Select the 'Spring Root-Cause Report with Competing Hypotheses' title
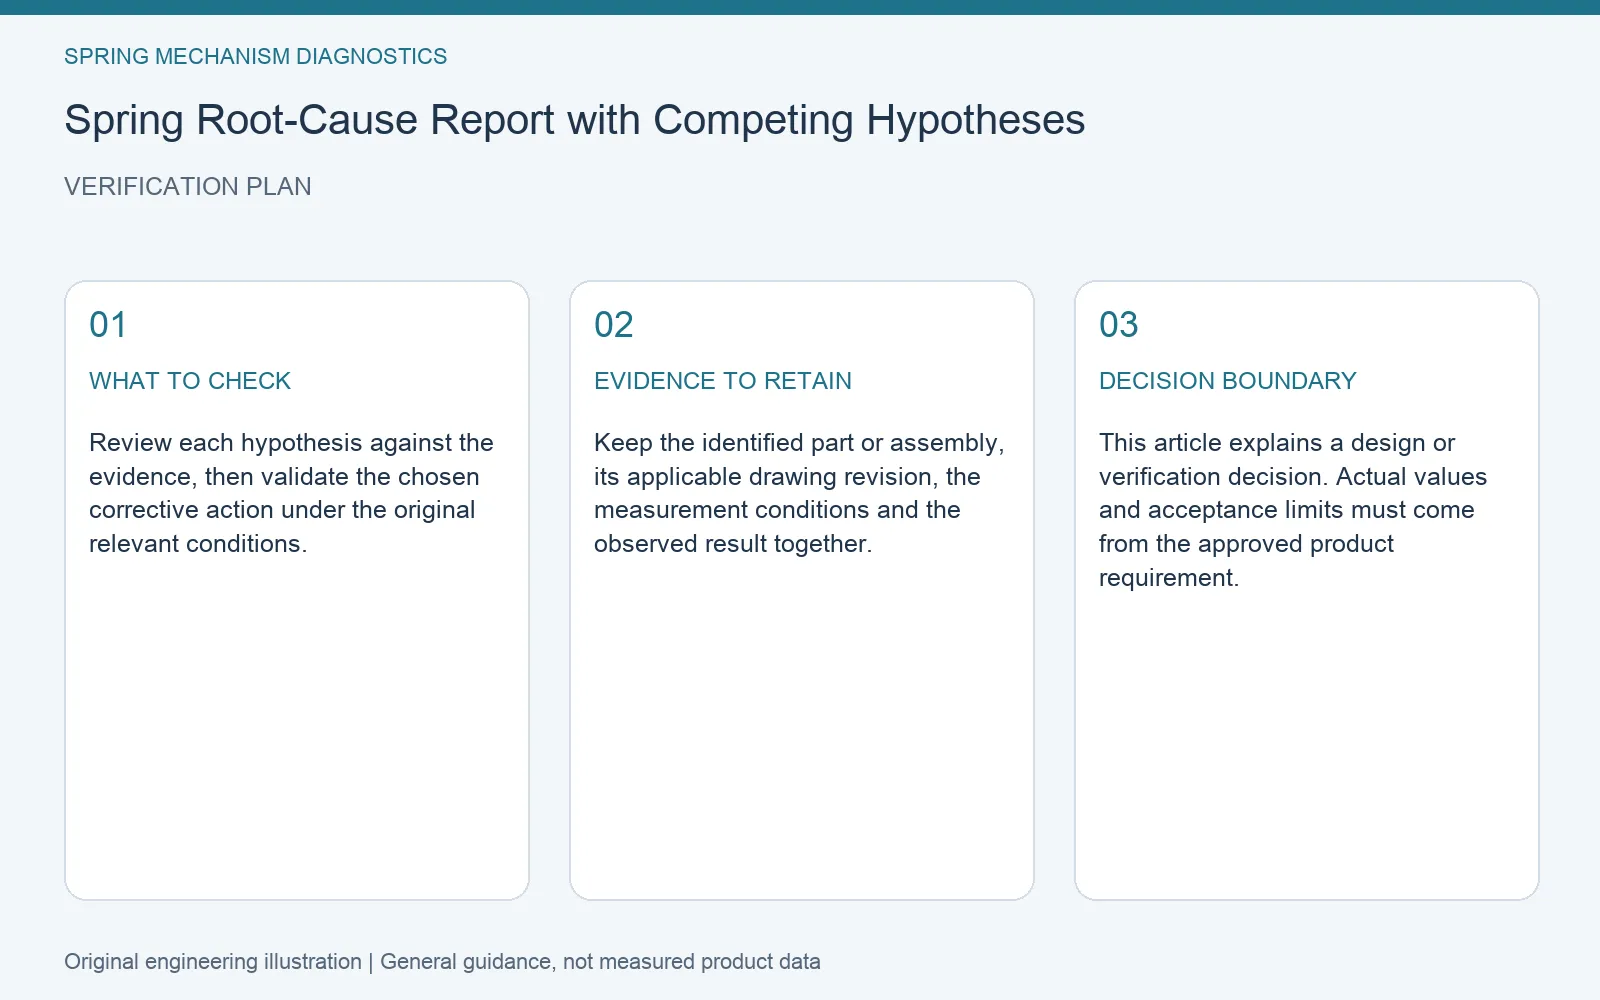Image resolution: width=1600 pixels, height=1000 pixels. (574, 121)
